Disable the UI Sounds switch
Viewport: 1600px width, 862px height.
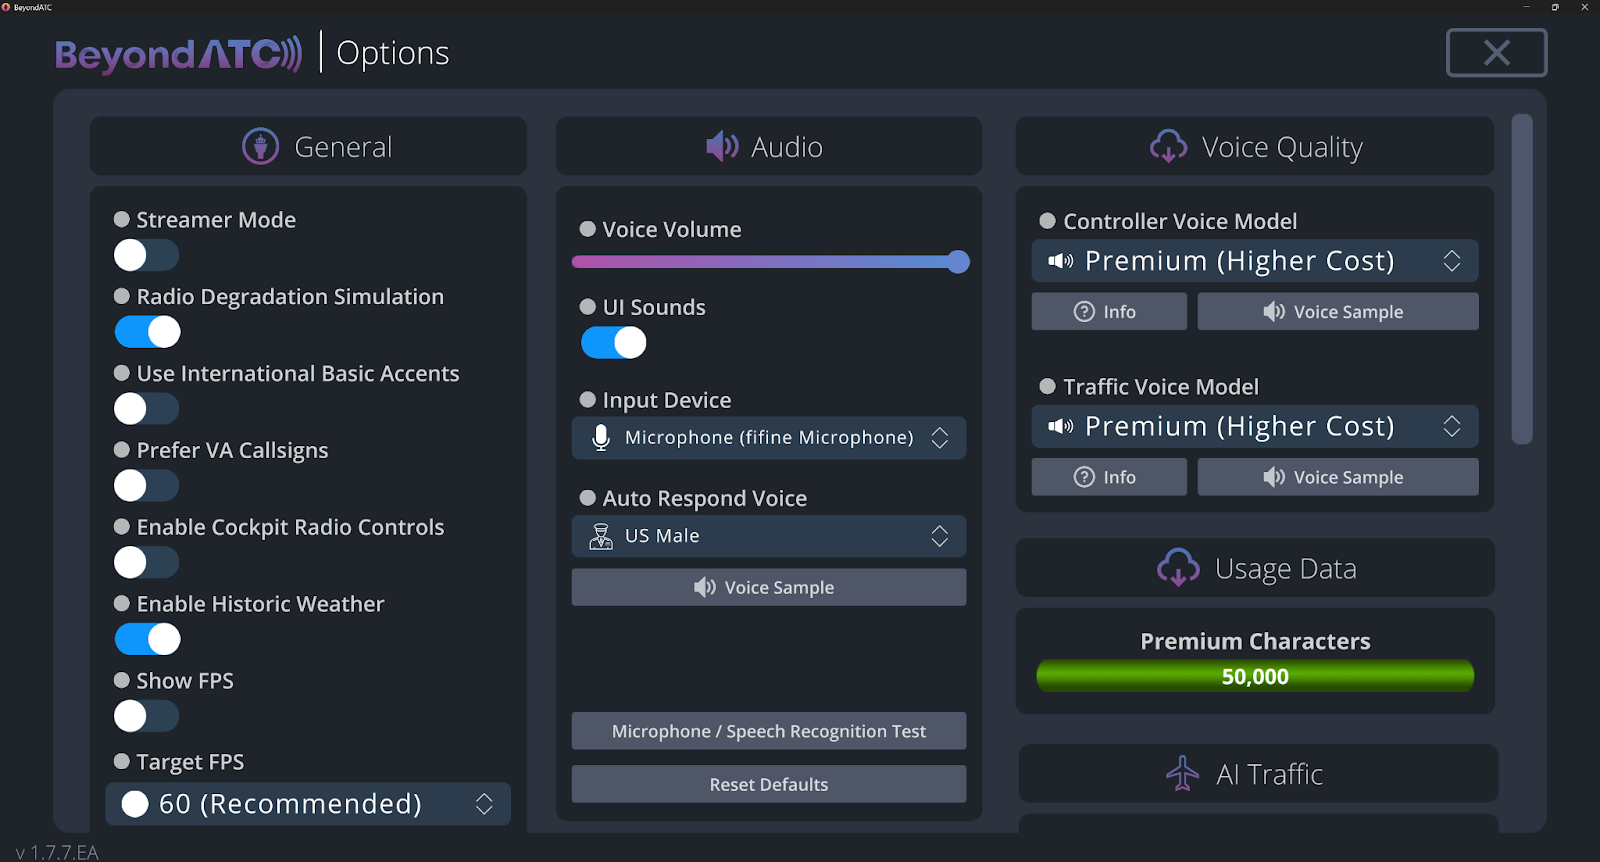click(614, 343)
